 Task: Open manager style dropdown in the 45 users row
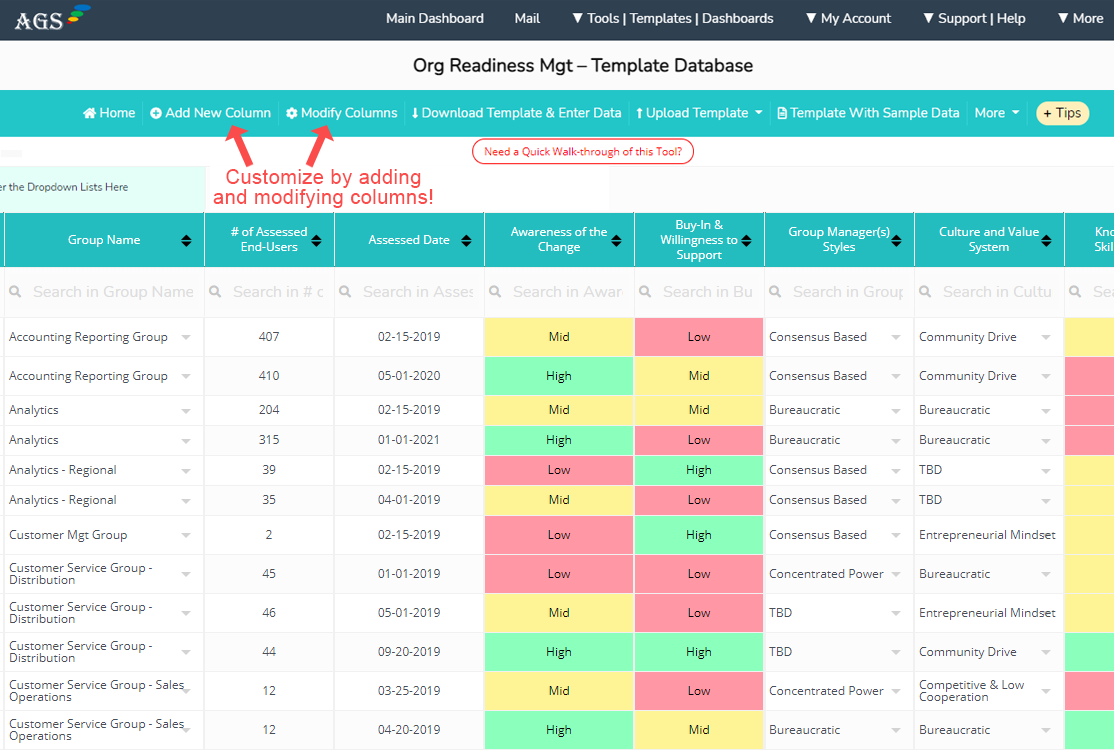[896, 574]
